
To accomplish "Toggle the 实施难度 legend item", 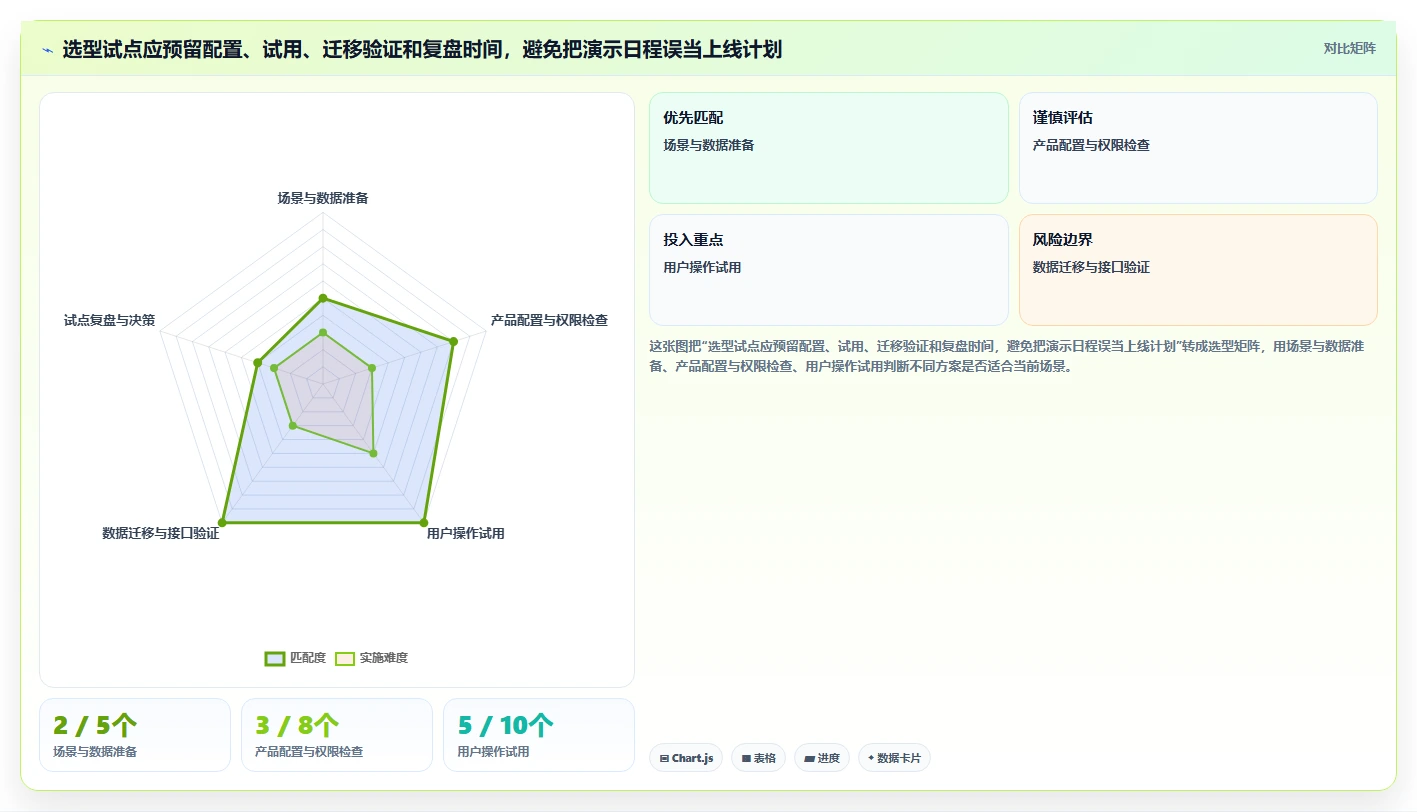I will click(x=371, y=658).
